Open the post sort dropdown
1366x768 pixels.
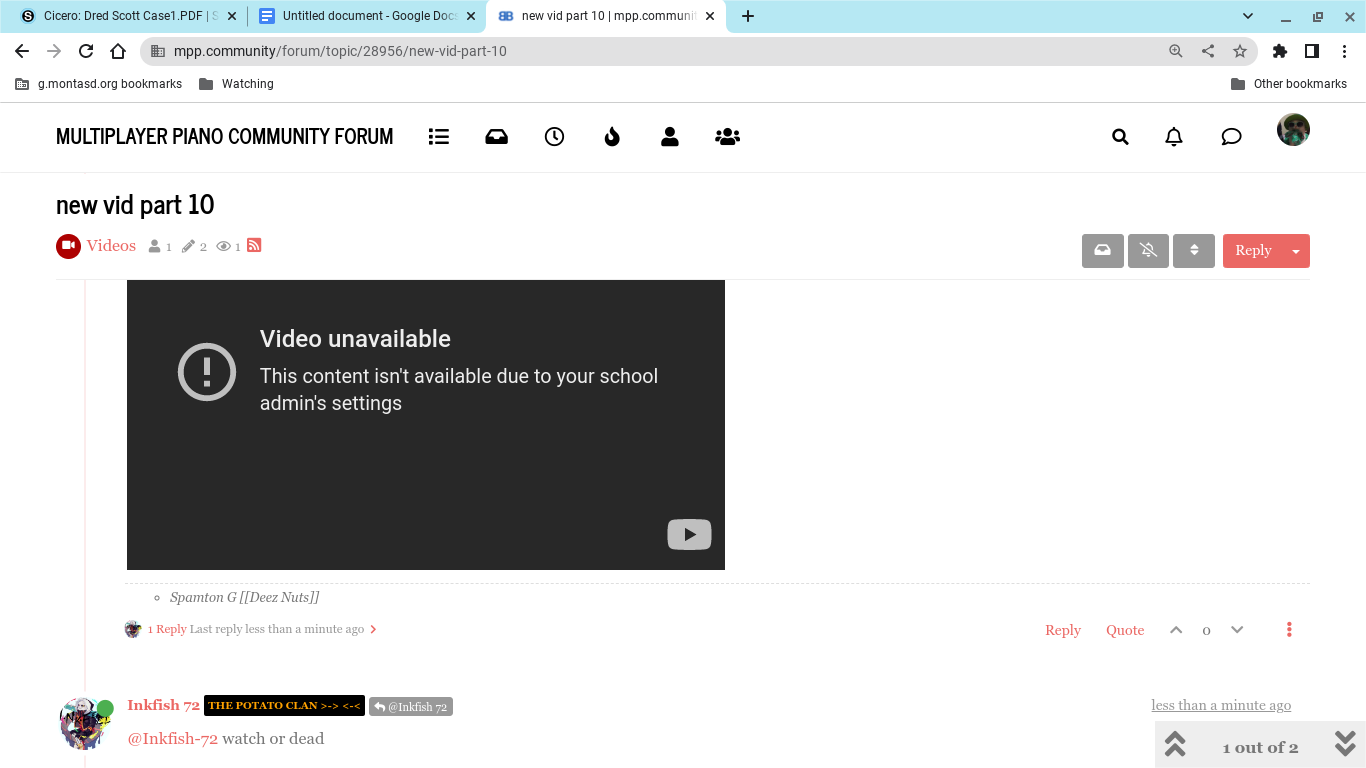point(1194,251)
